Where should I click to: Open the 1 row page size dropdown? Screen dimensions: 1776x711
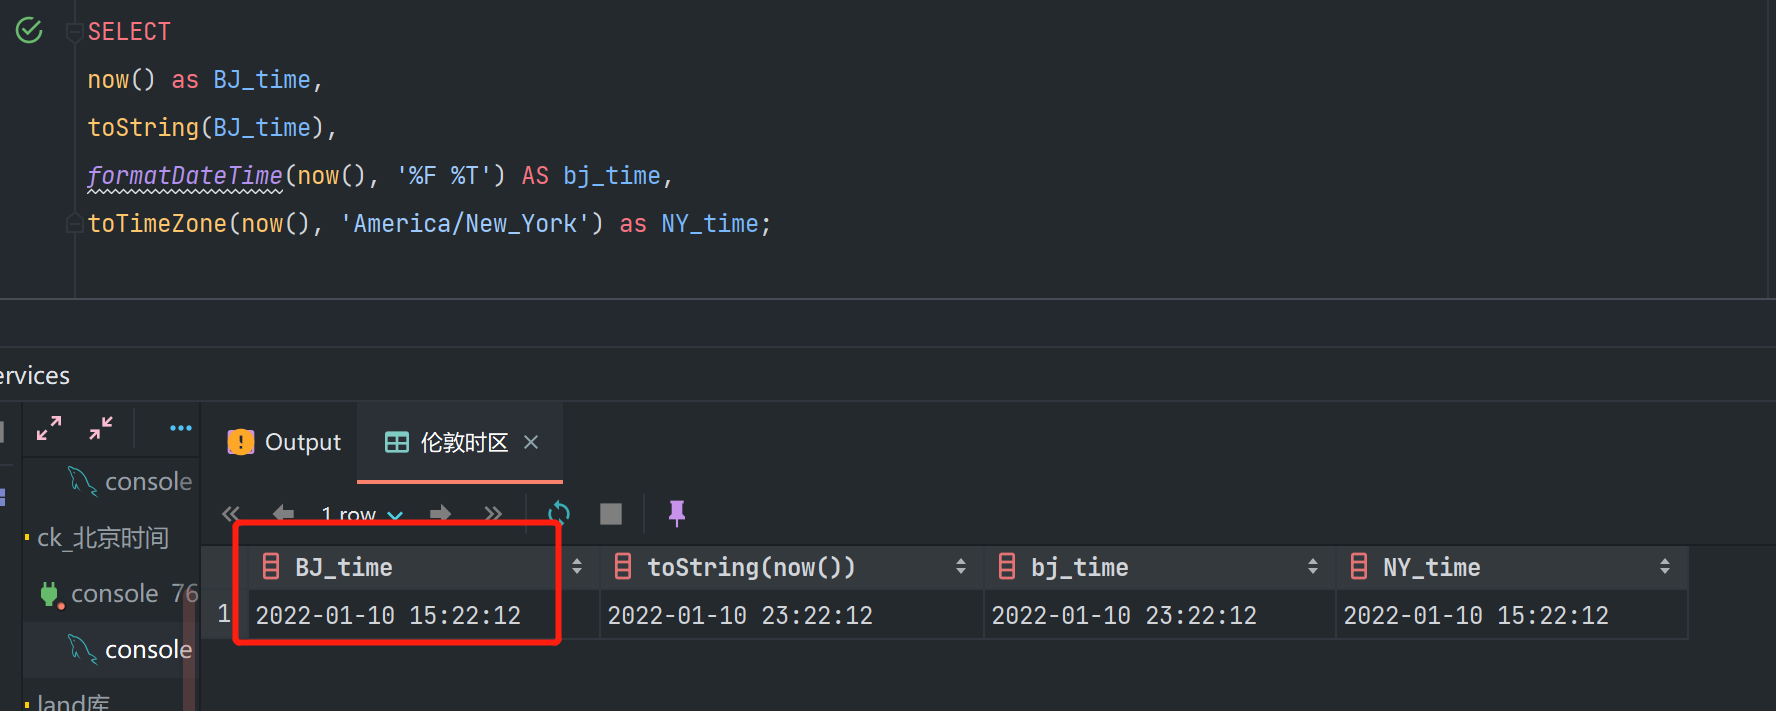click(x=361, y=514)
